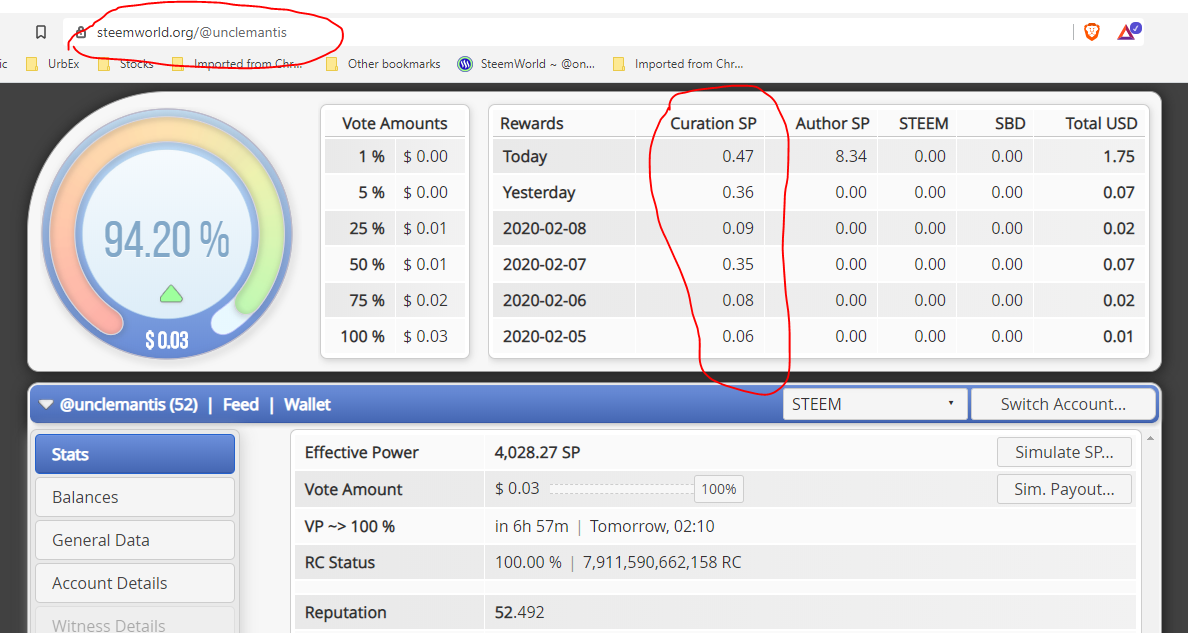Viewport: 1188px width, 633px height.
Task: Open Brave Rewards triangle icon
Action: pyautogui.click(x=1128, y=31)
